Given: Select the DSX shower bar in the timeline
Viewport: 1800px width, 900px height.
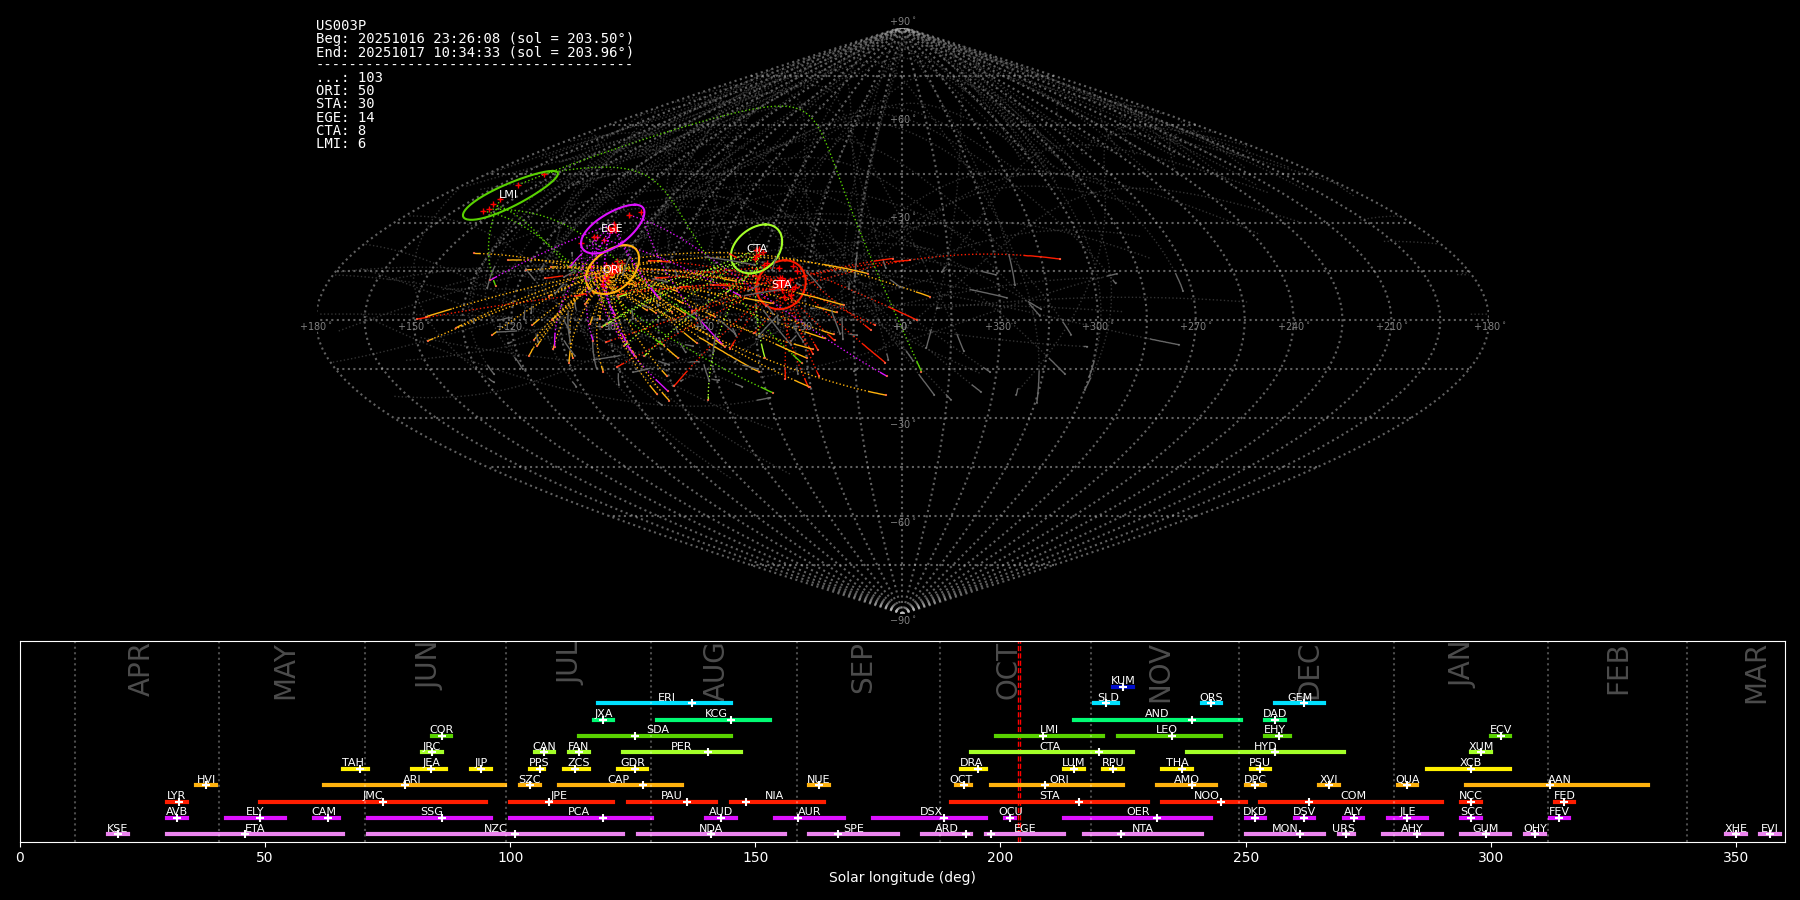Looking at the screenshot, I should (x=929, y=818).
